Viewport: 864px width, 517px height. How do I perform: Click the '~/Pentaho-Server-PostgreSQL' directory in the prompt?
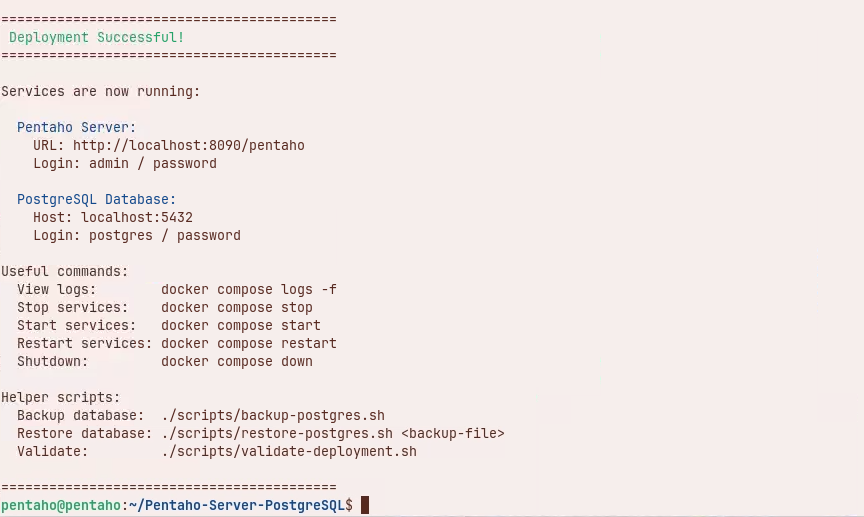click(x=236, y=506)
